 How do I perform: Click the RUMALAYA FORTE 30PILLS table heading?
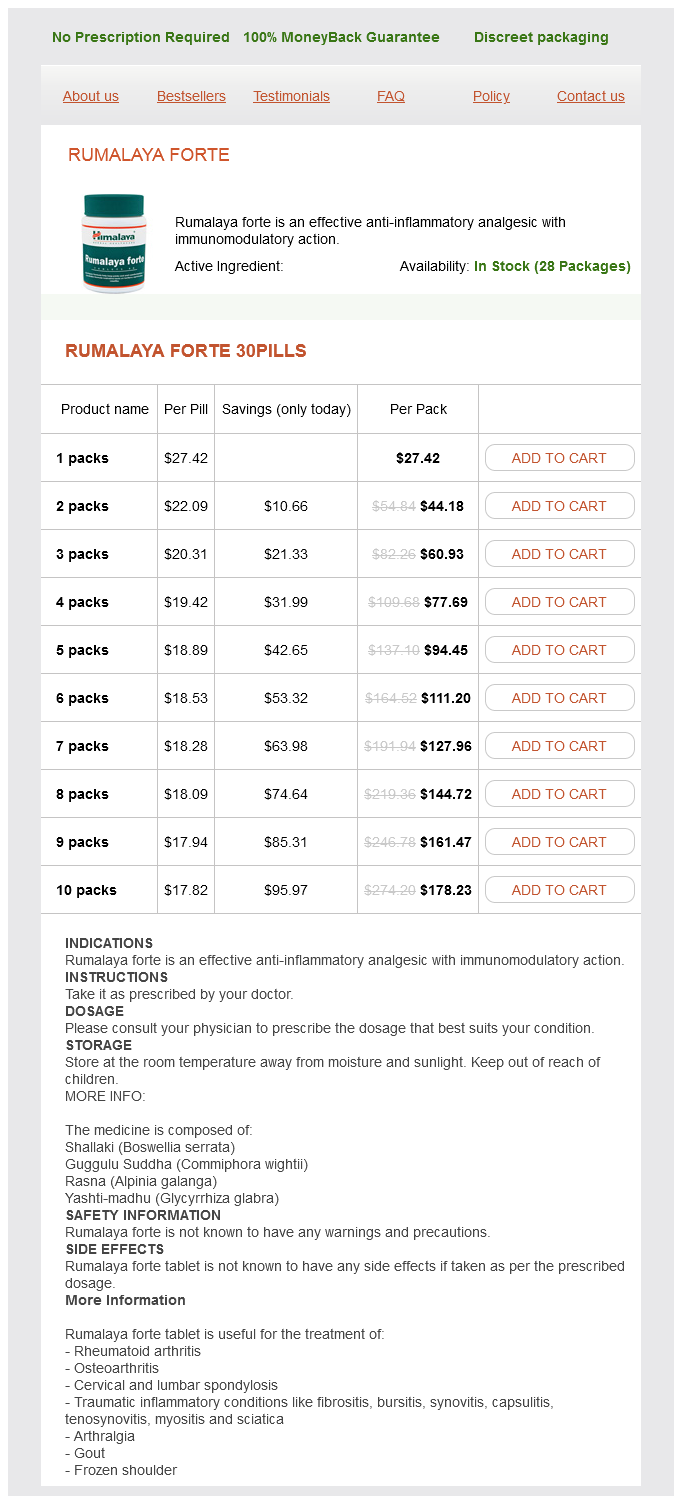pos(186,351)
